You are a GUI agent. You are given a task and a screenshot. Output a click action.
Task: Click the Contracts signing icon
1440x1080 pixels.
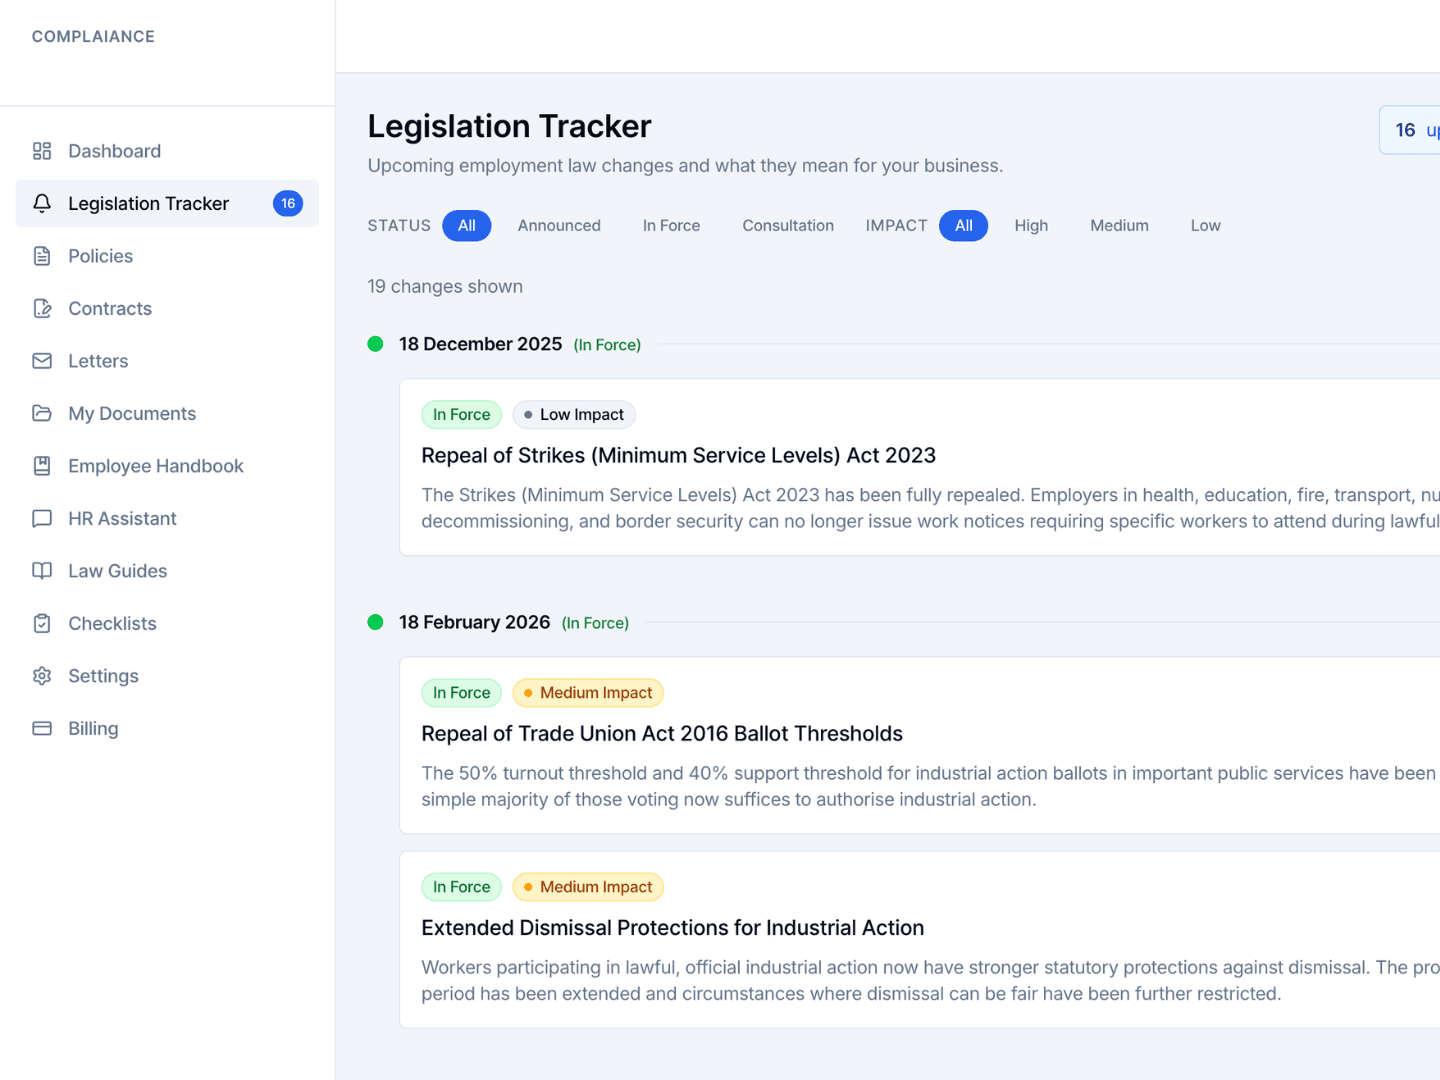click(x=42, y=308)
